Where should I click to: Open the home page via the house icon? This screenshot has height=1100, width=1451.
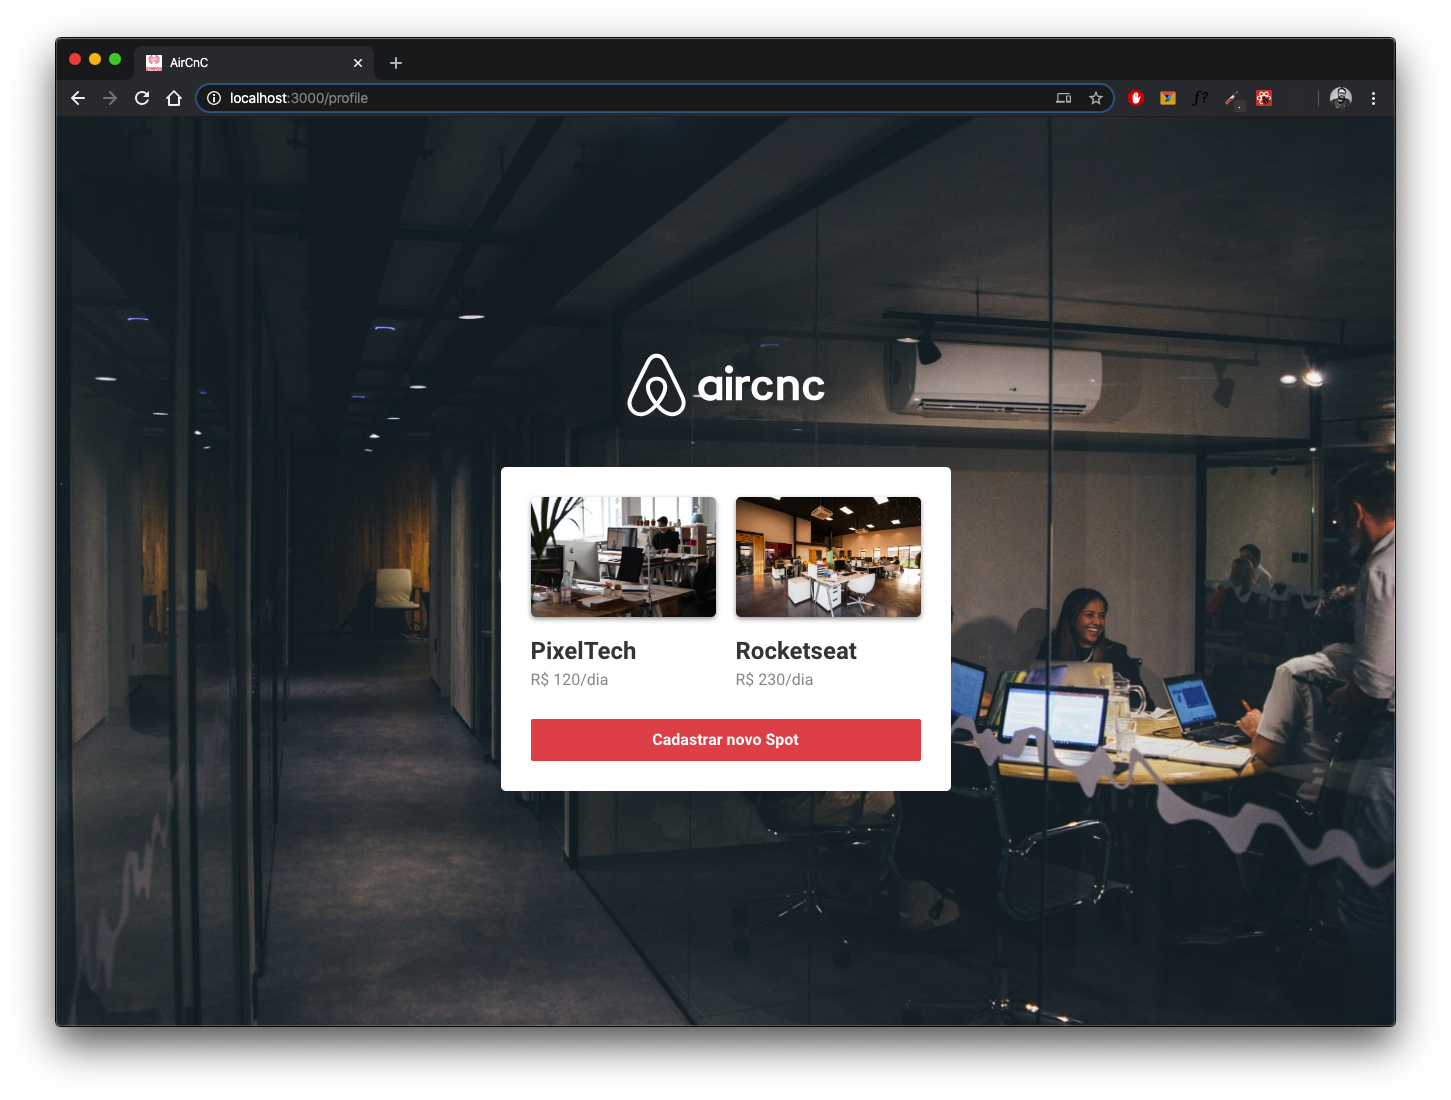coord(174,98)
